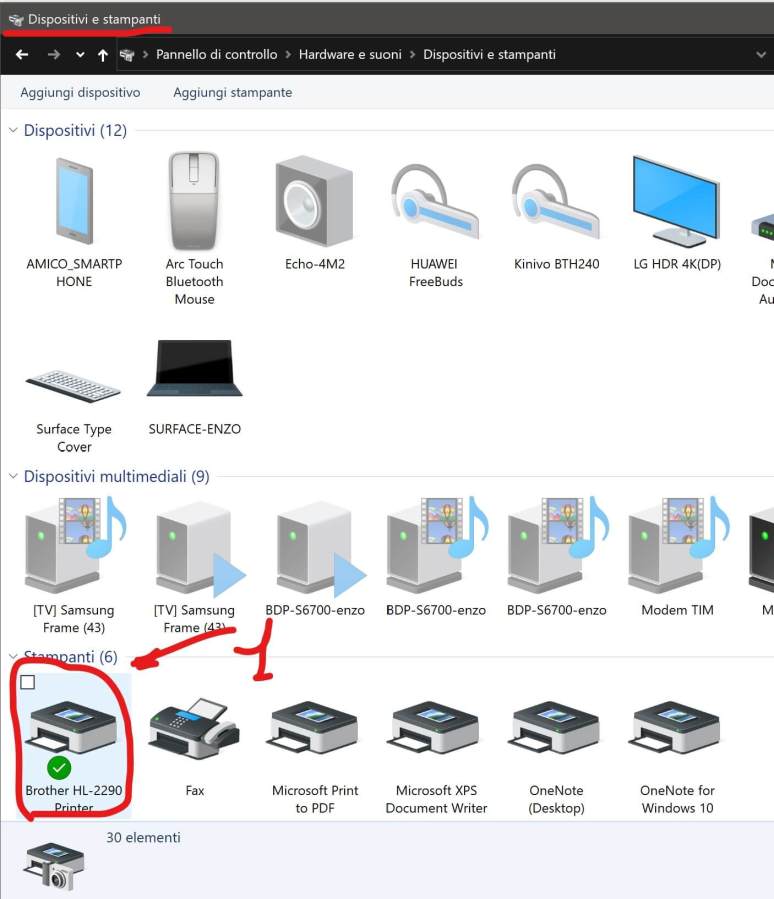Select the Kinivo BTH240 headset

[556, 202]
